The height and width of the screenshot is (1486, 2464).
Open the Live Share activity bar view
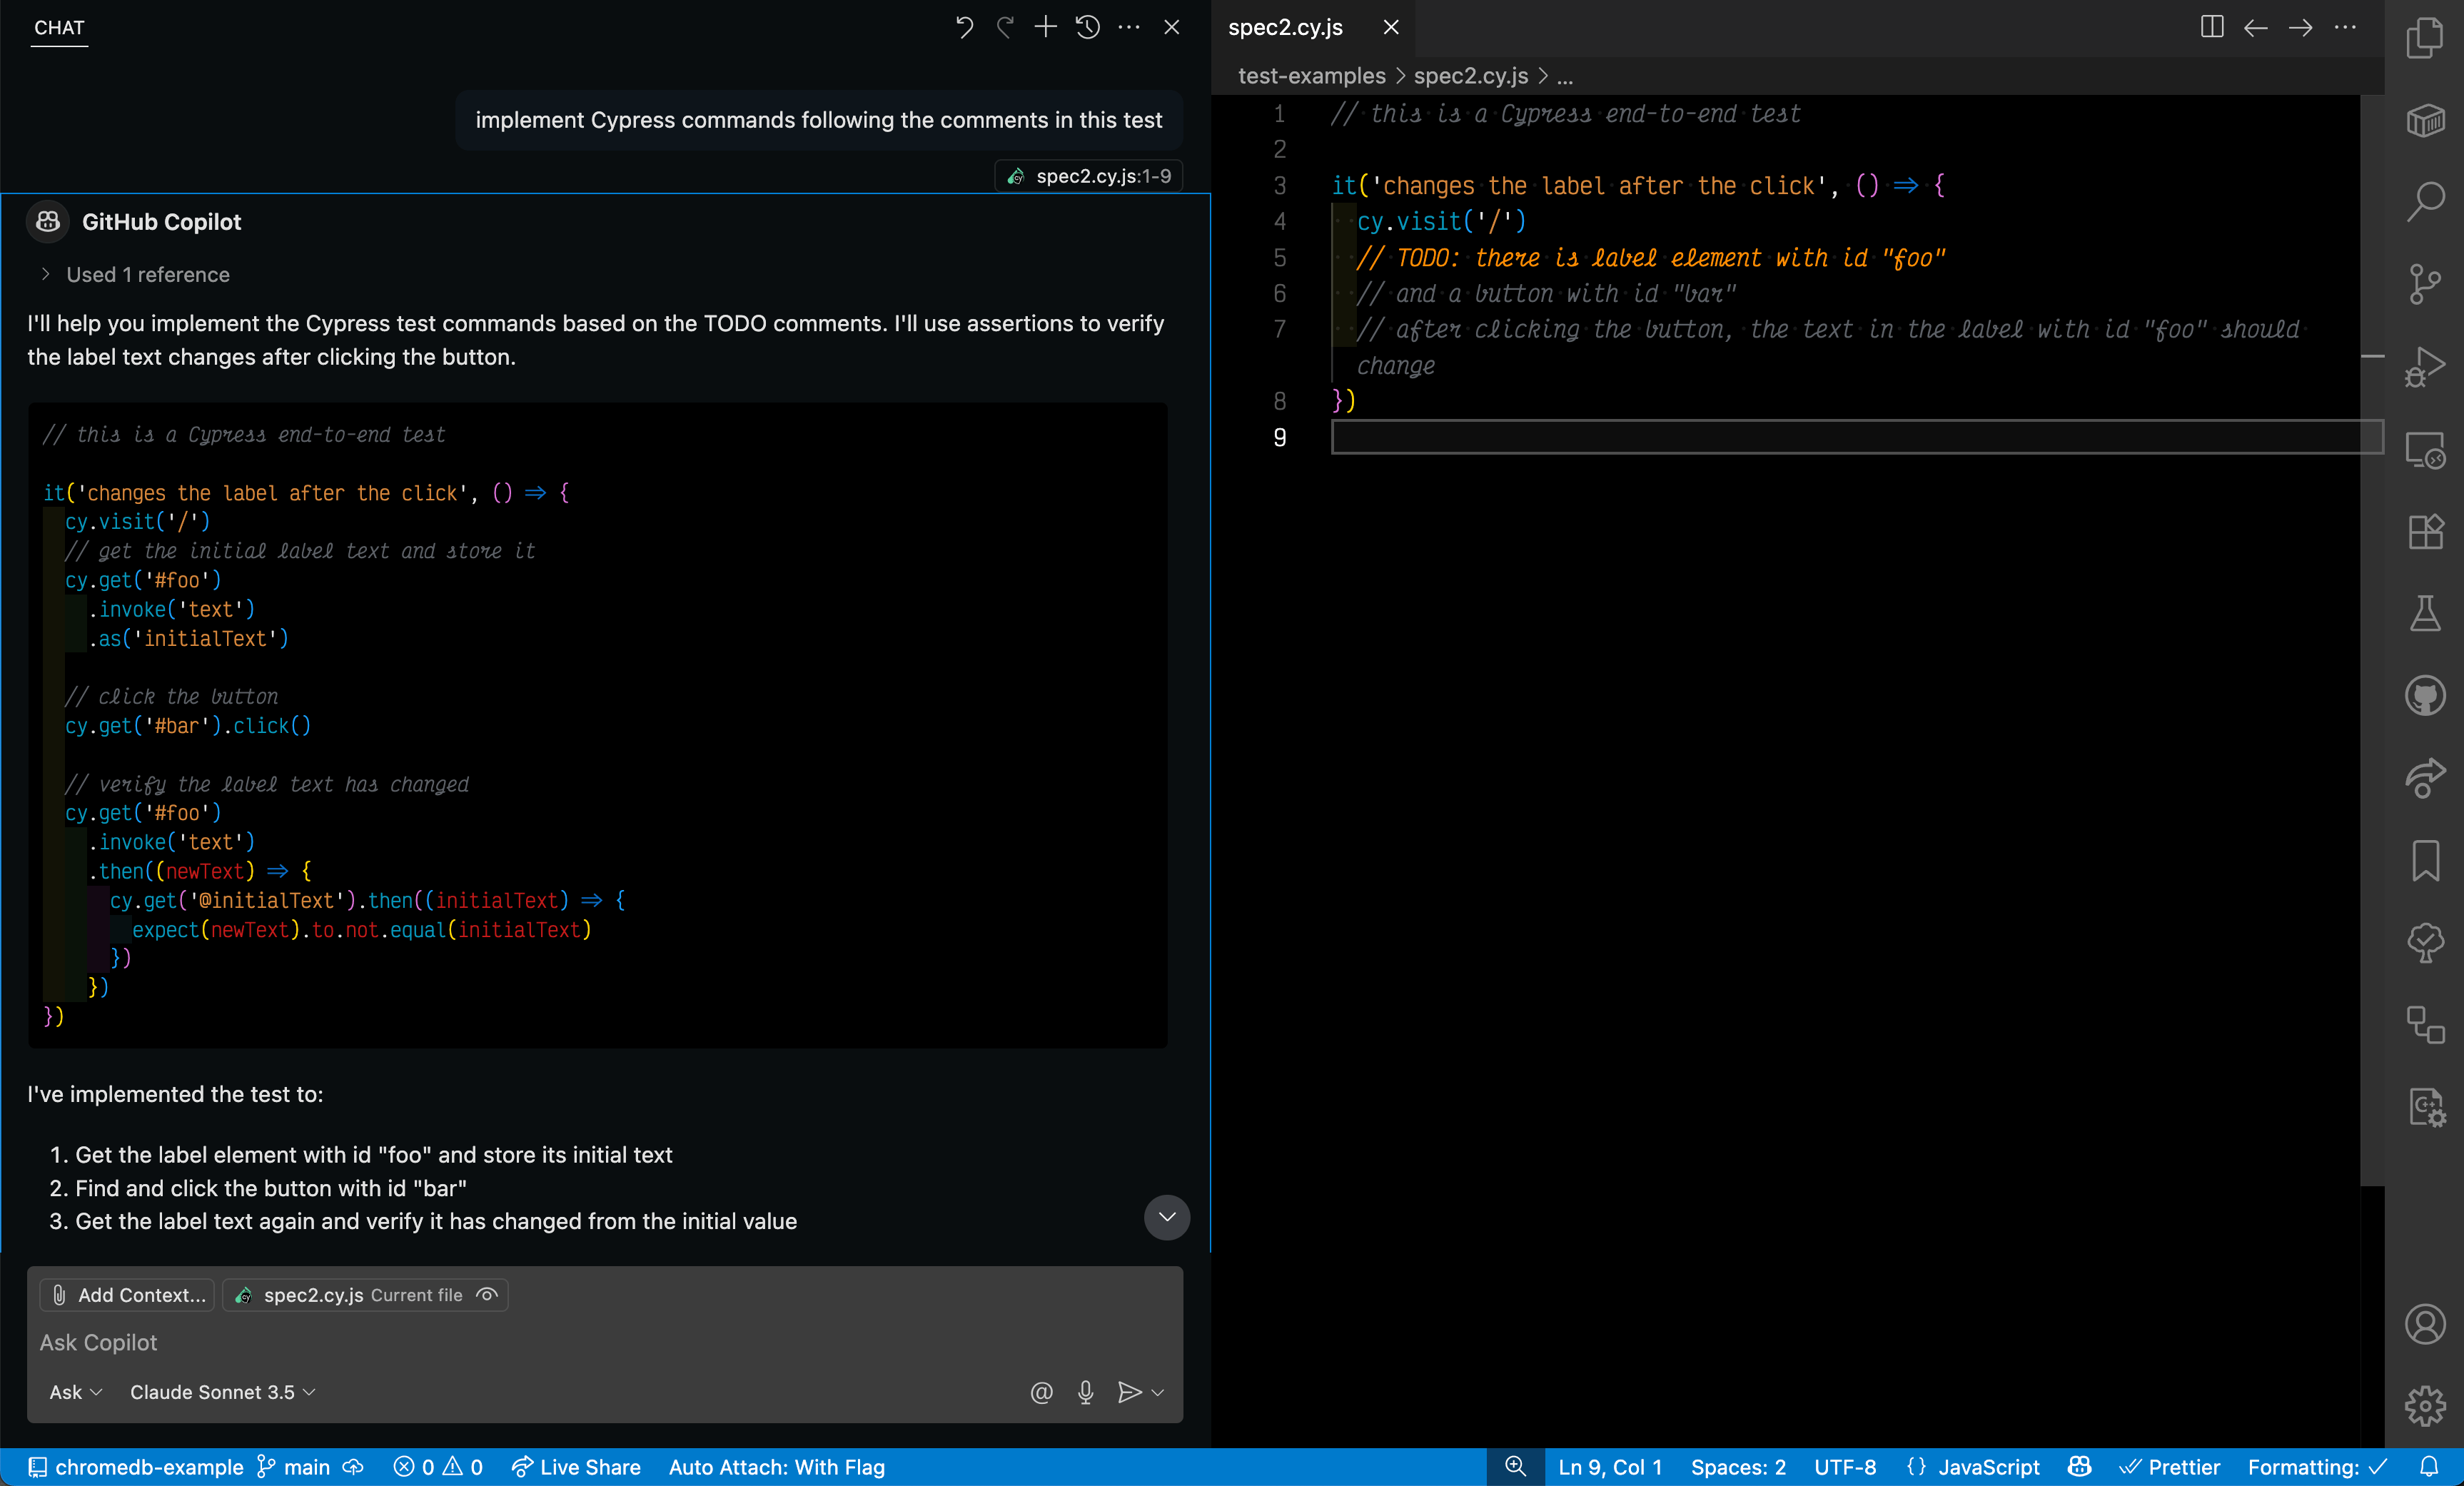(x=2425, y=778)
